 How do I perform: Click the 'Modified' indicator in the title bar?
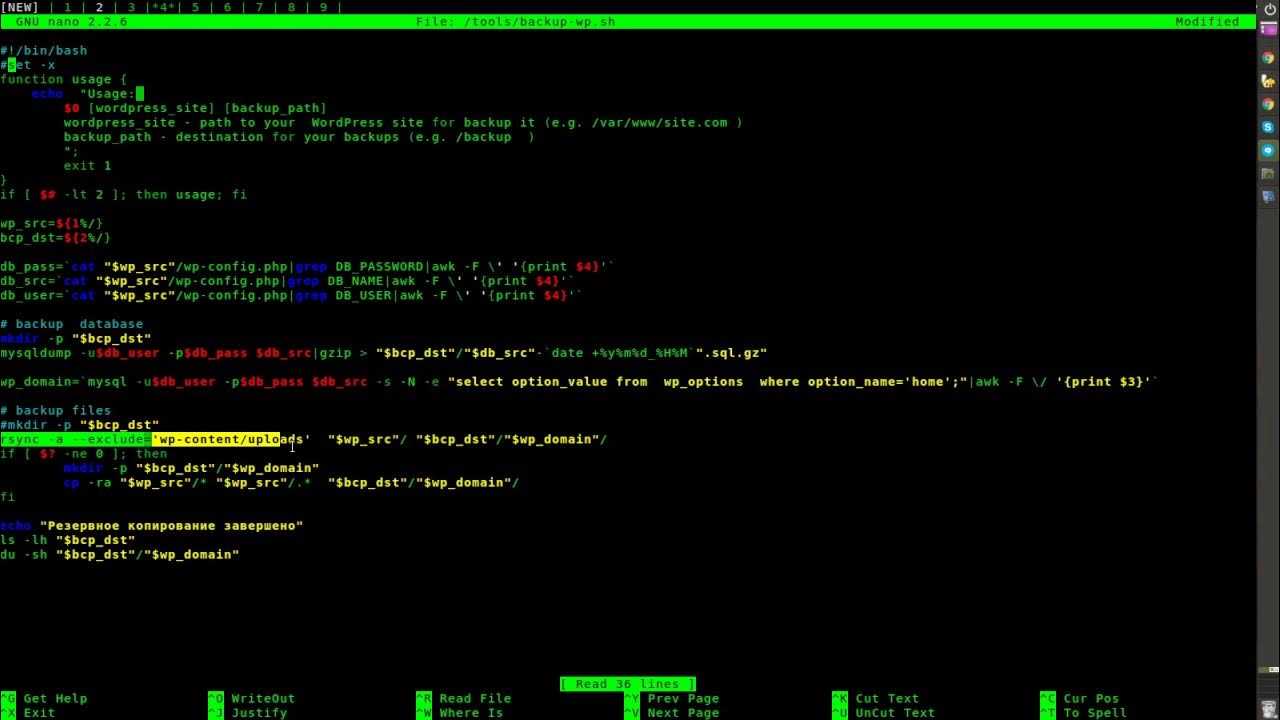[1207, 22]
